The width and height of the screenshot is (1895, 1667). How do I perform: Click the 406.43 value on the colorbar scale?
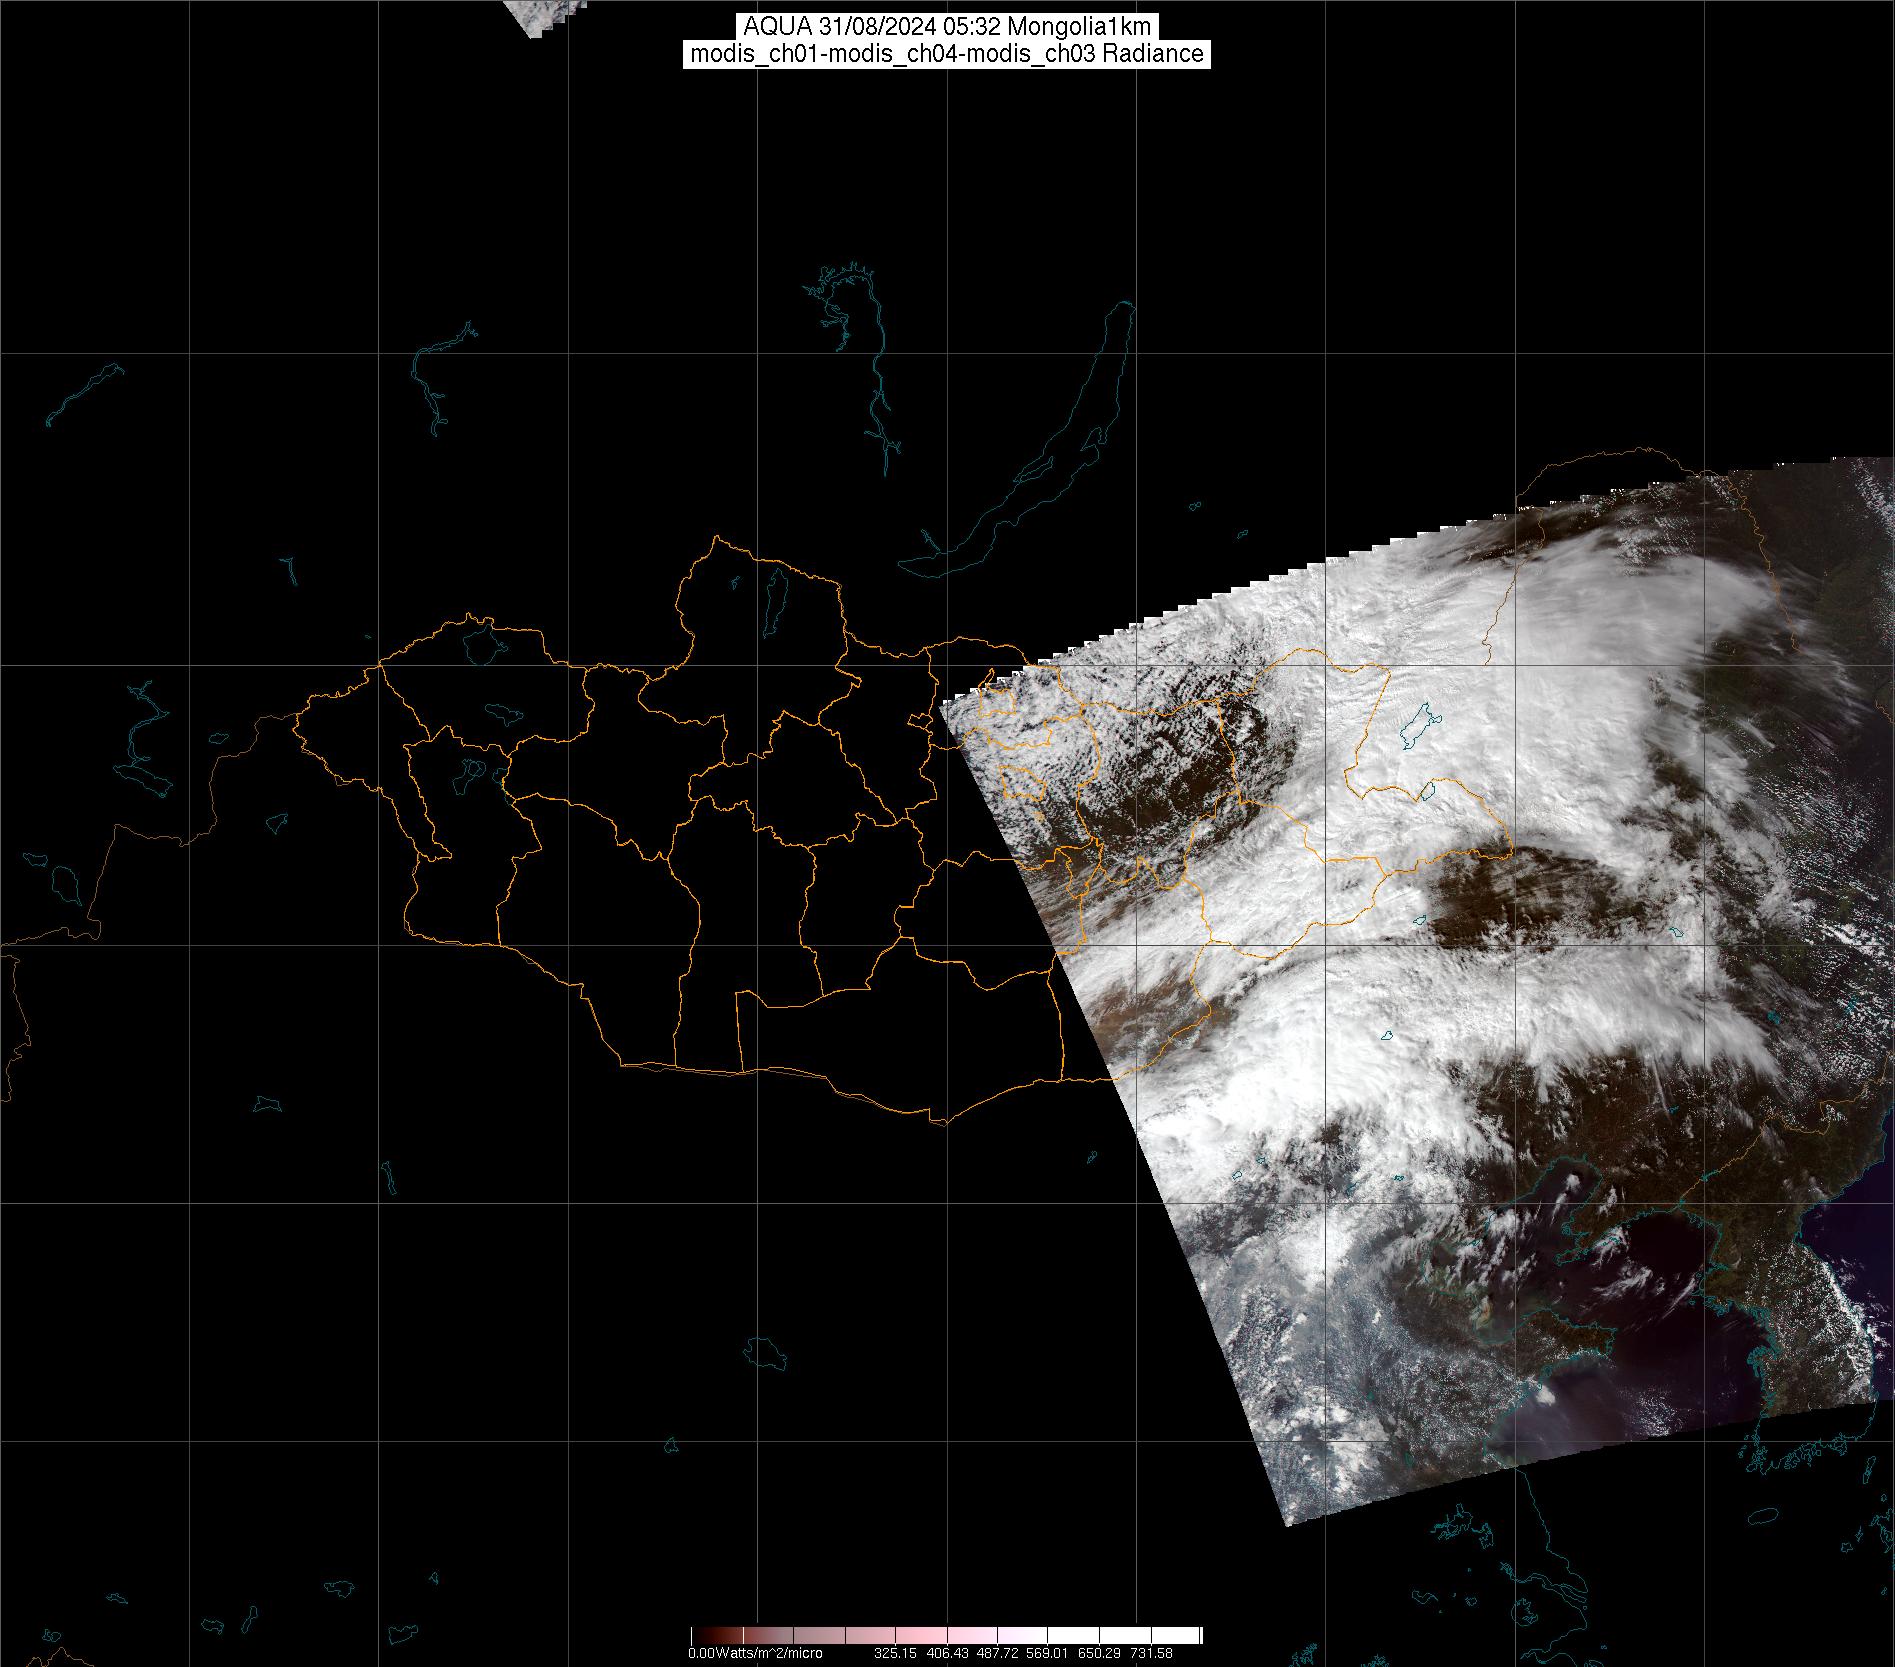945,1653
